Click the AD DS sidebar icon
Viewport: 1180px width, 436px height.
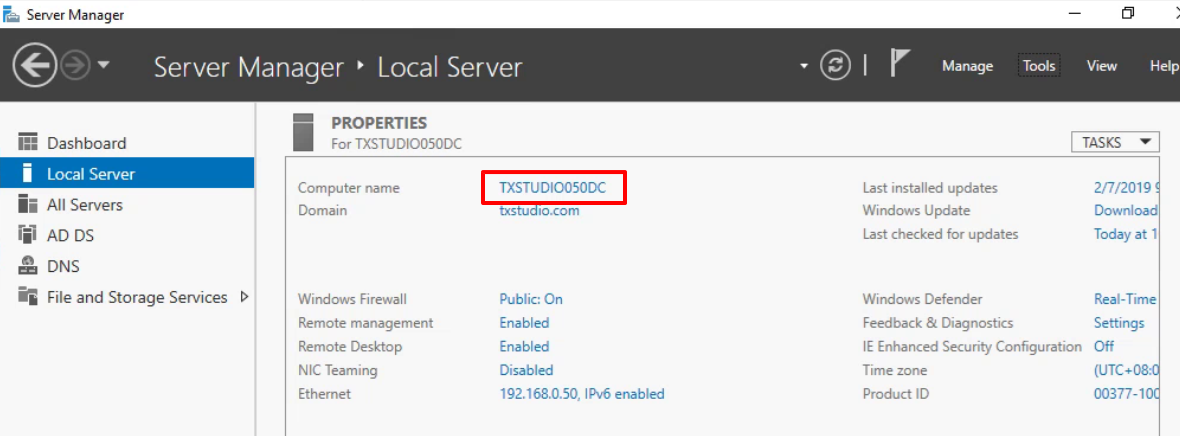tap(28, 235)
